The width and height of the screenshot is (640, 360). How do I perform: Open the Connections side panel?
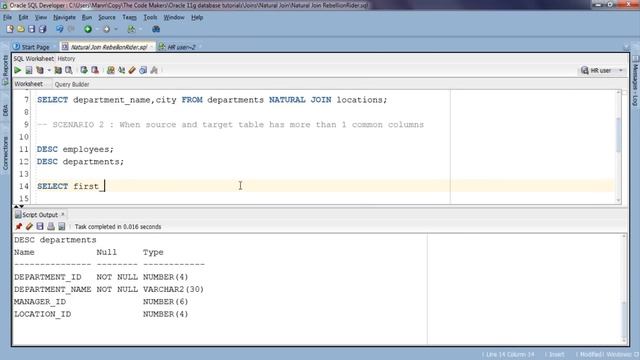click(x=5, y=153)
